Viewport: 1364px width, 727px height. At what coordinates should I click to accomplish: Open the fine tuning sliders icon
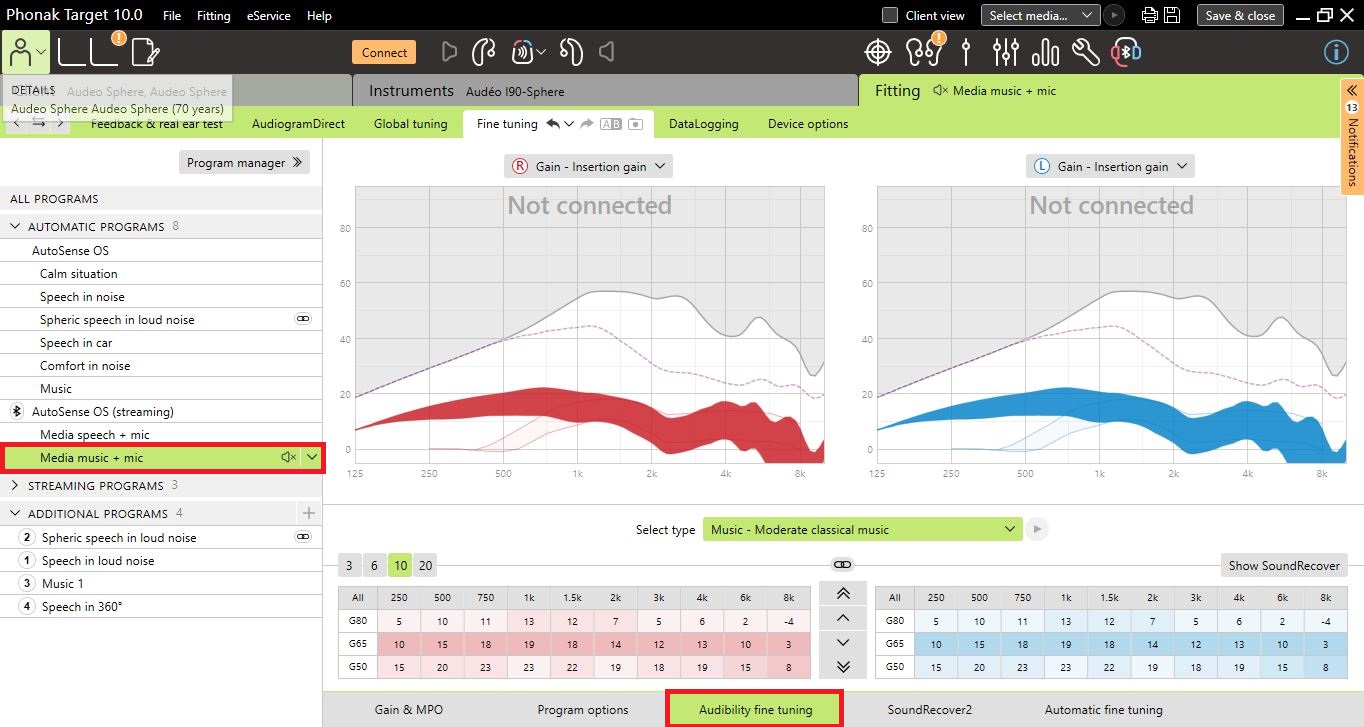(1005, 52)
